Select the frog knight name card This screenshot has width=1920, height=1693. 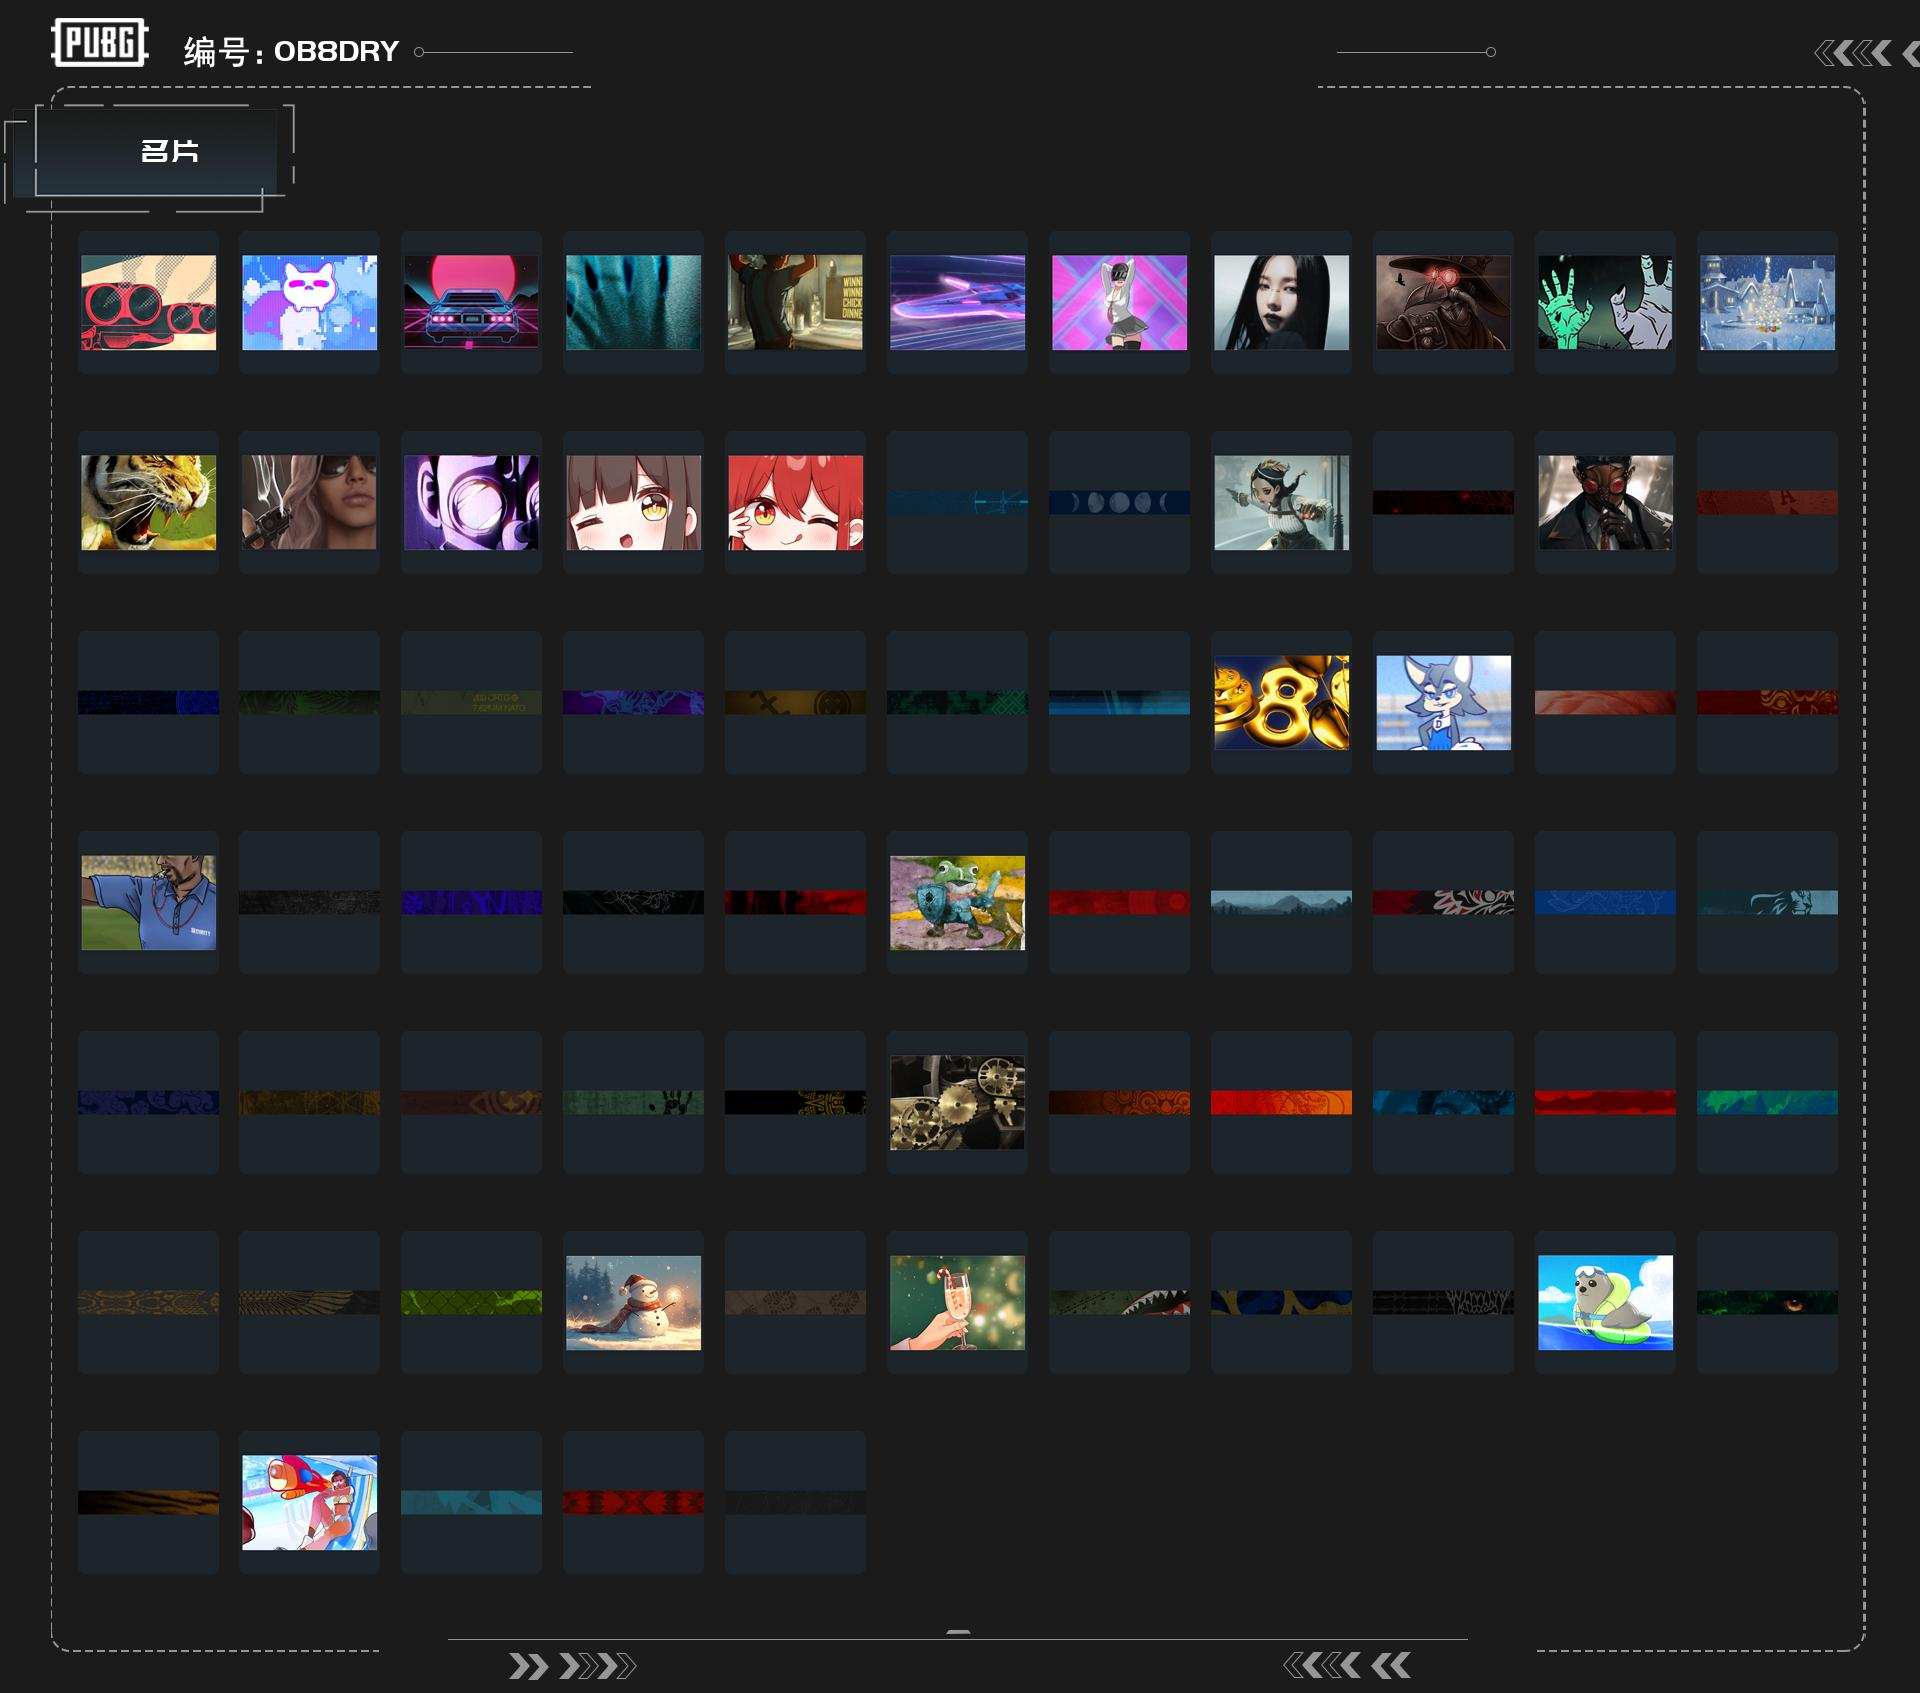pos(957,902)
